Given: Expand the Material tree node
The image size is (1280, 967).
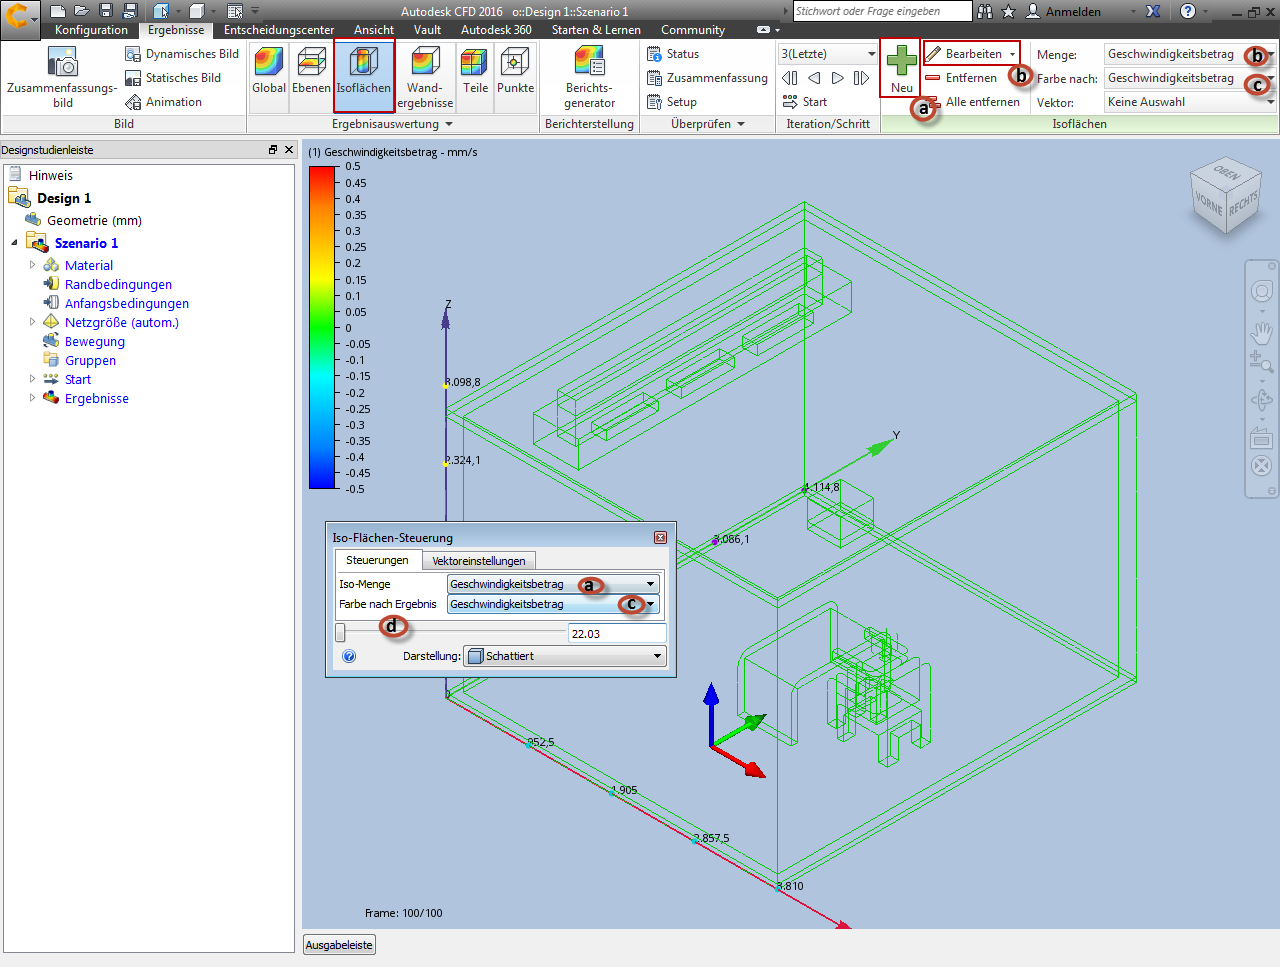Looking at the screenshot, I should tap(33, 265).
